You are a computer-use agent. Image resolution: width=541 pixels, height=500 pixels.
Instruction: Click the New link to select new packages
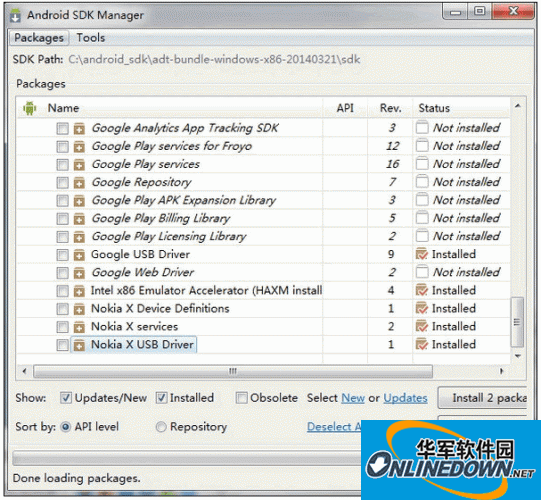tap(353, 398)
